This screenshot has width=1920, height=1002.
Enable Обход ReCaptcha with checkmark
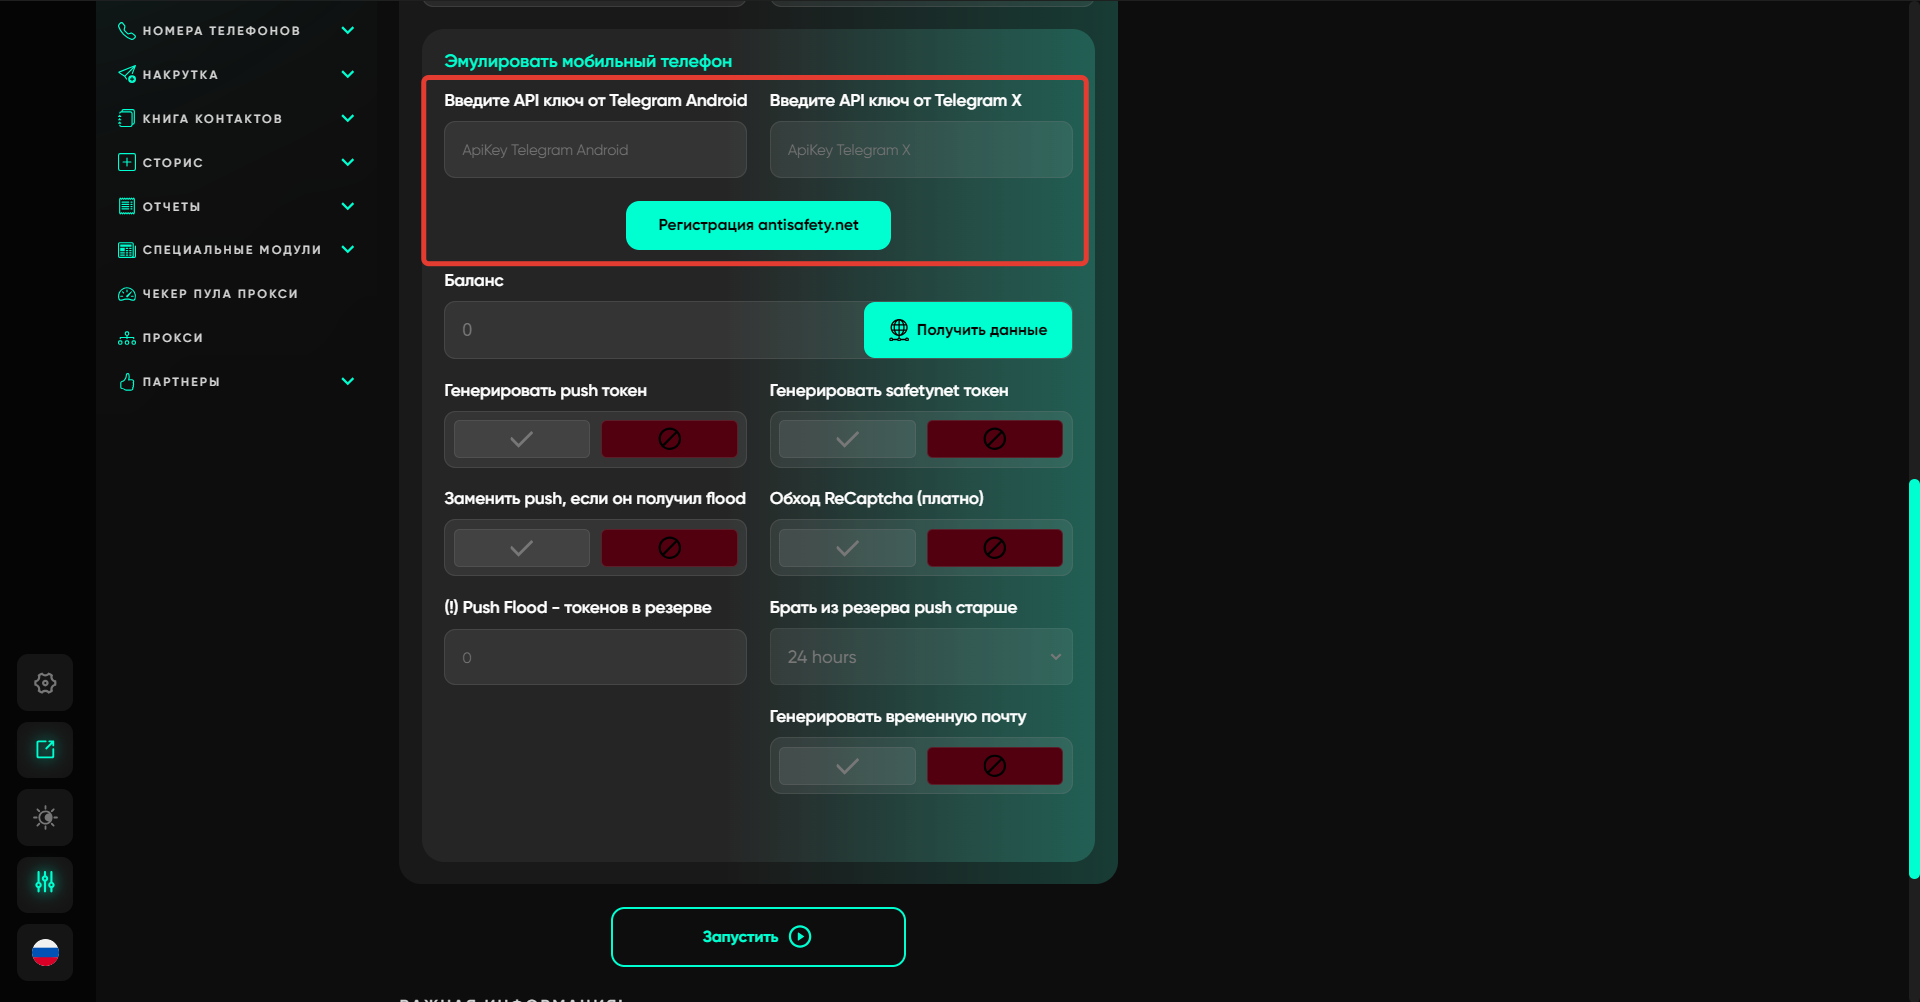pos(847,548)
